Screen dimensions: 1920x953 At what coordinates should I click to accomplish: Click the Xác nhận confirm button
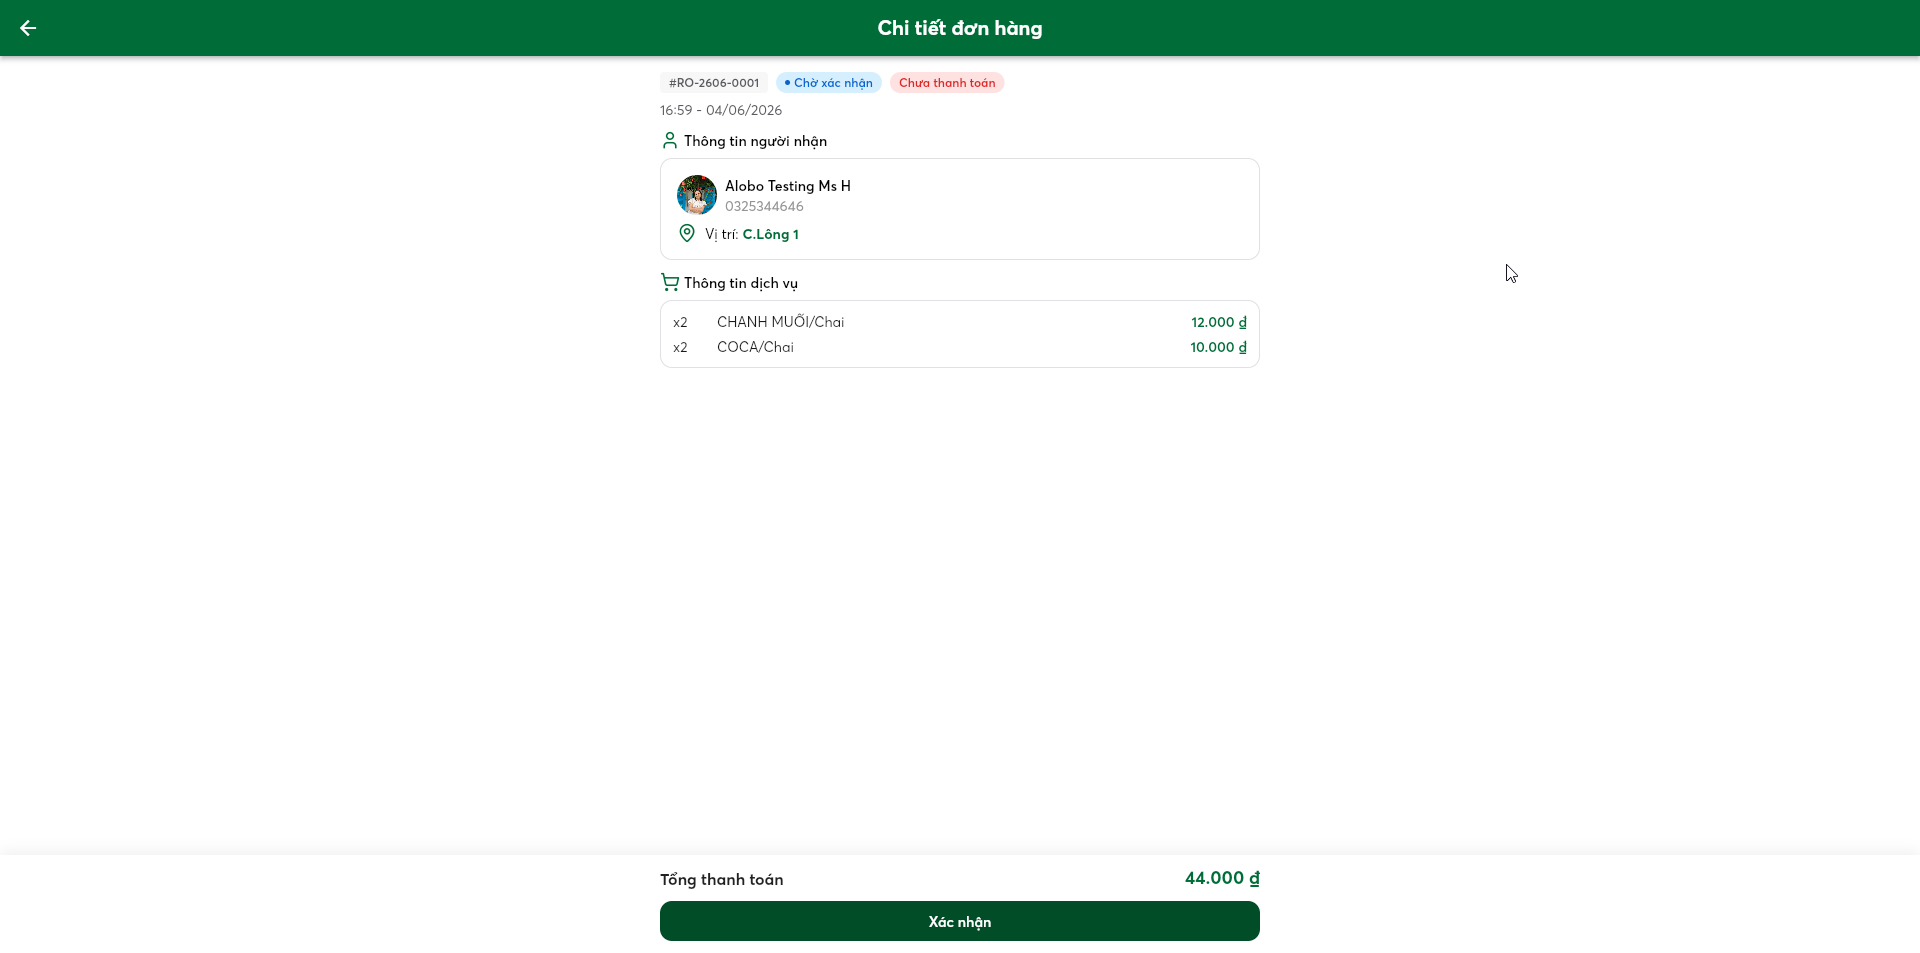point(960,921)
